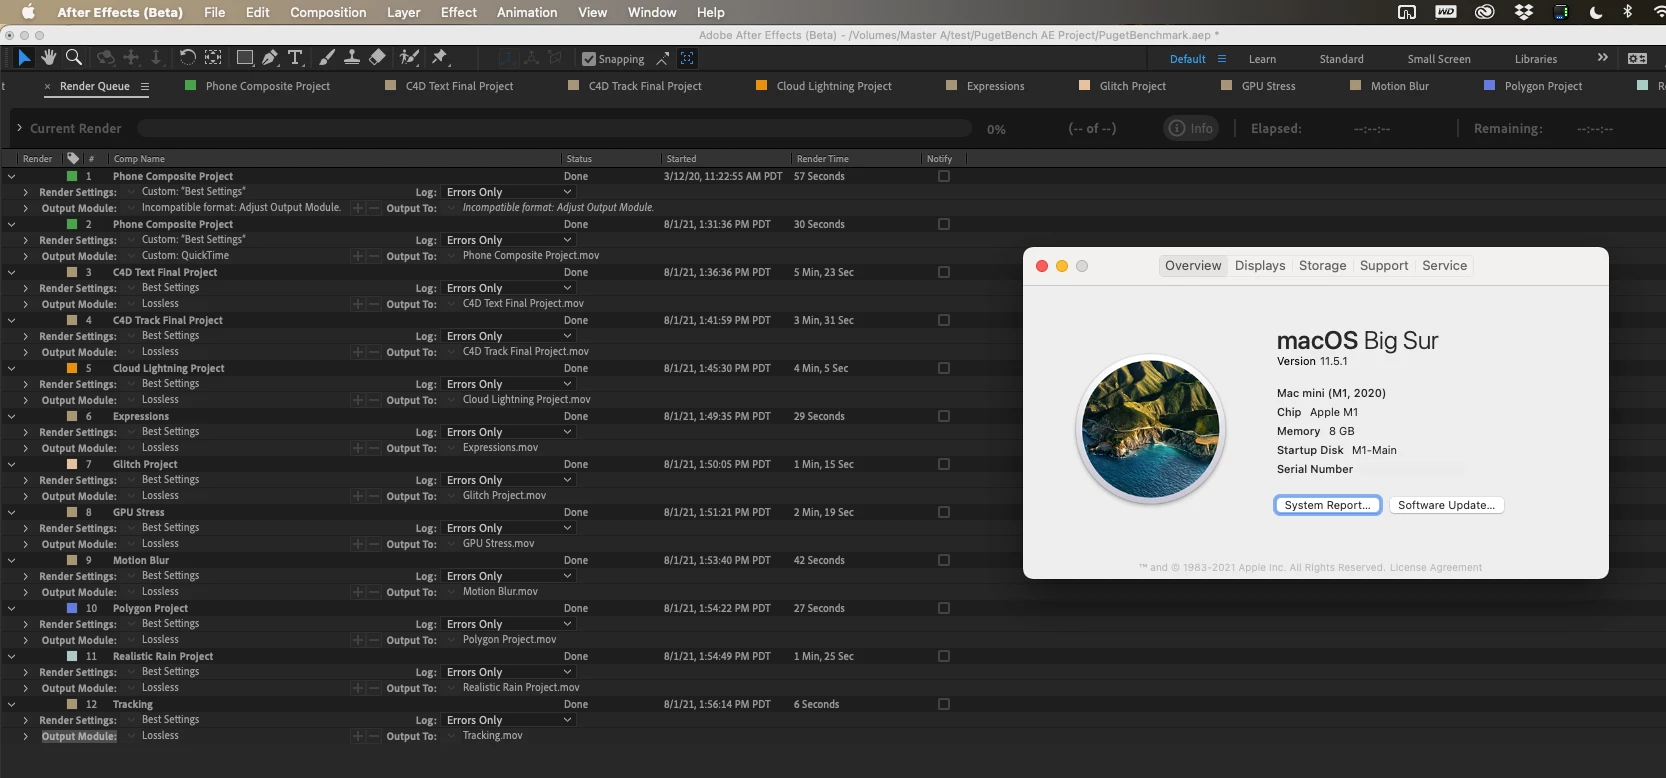Collapse the Realistic Rain Project render item
Image resolution: width=1666 pixels, height=778 pixels.
(x=11, y=656)
